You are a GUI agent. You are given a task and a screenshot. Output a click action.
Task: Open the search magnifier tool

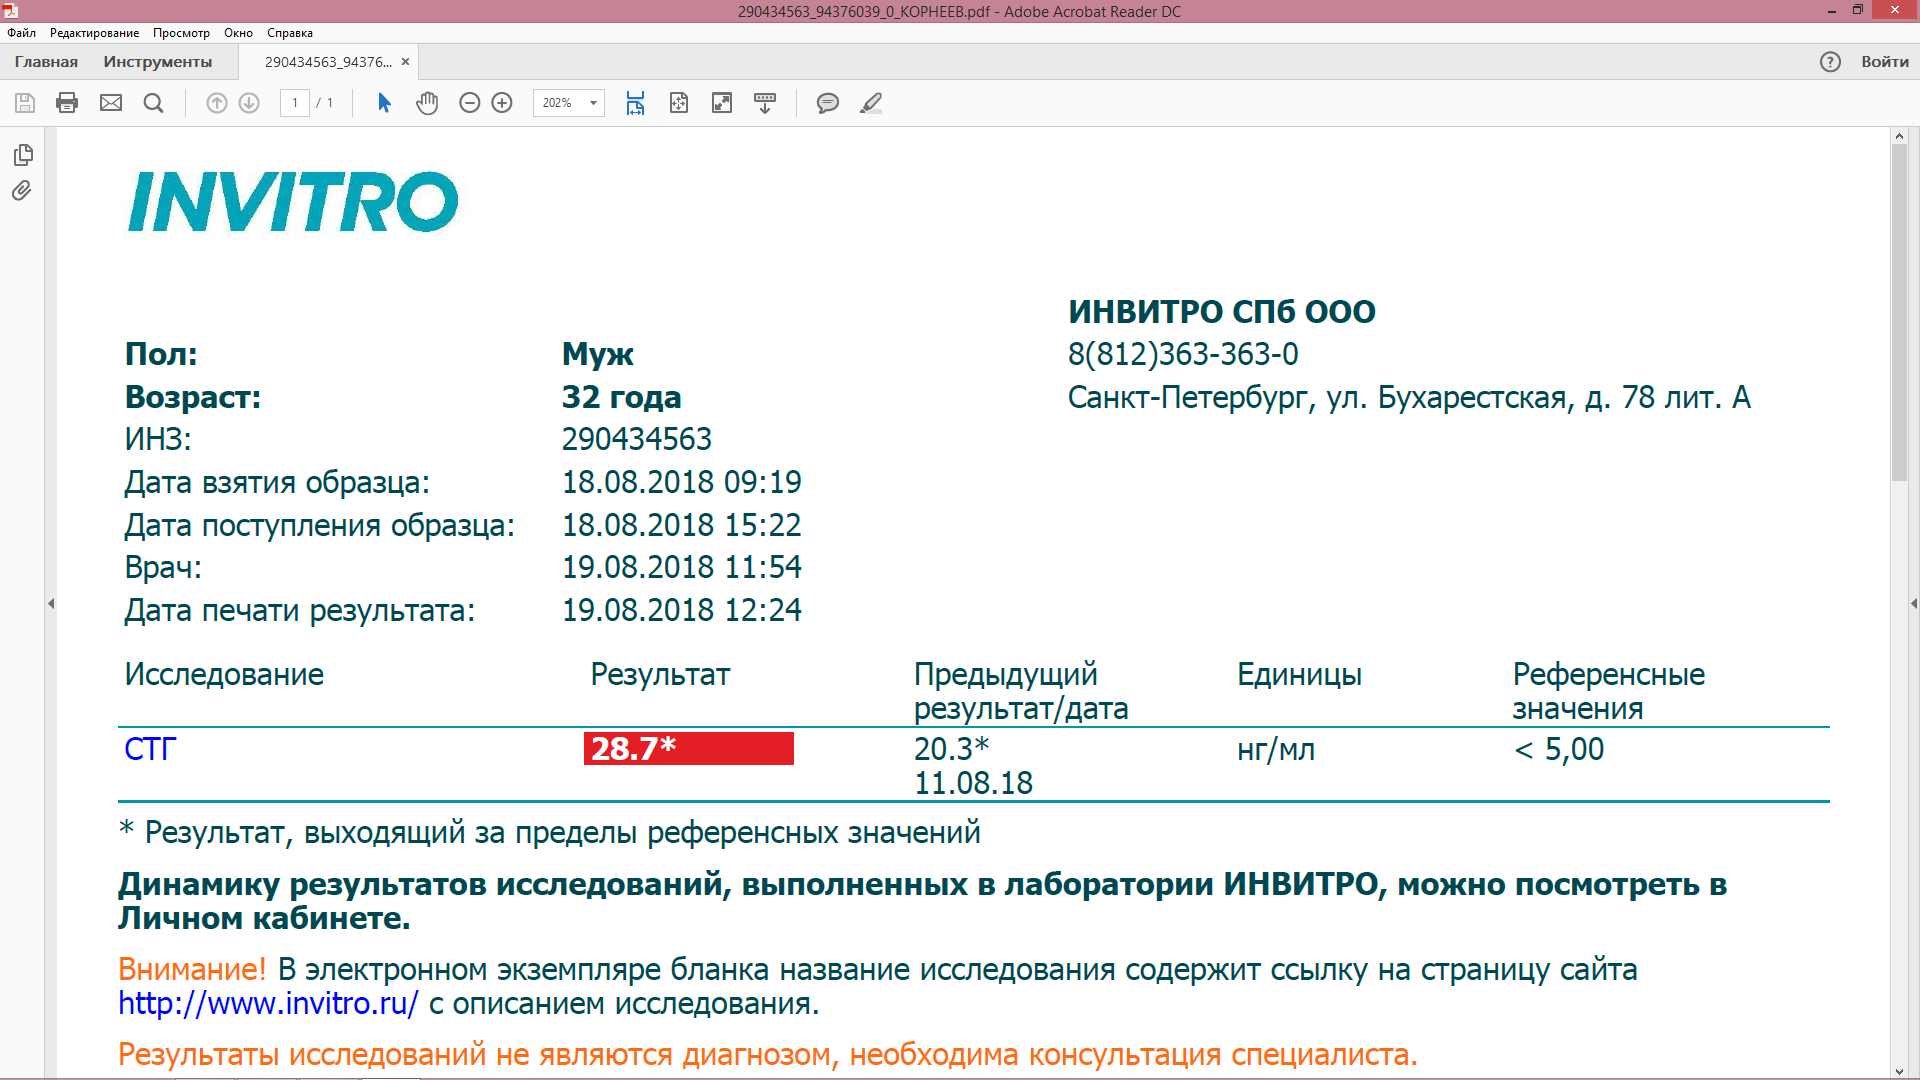click(153, 103)
